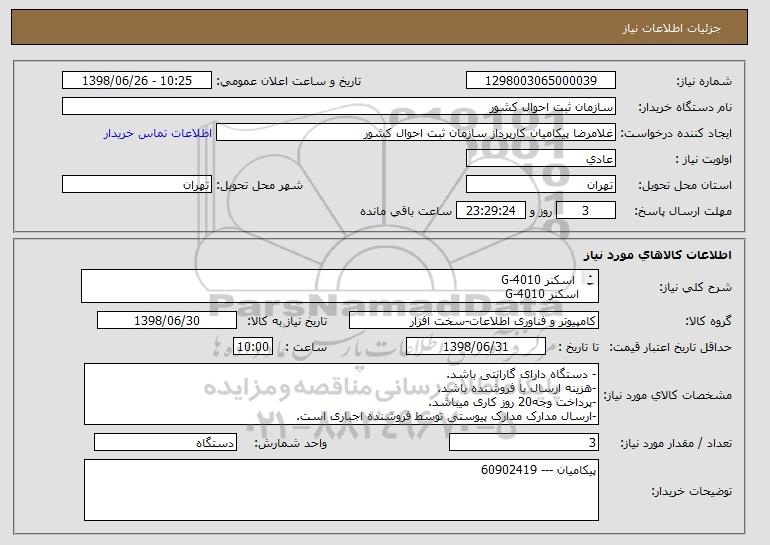
Task: Click the label تاریخ و ساعت اعلان عمومی
Action: (x=289, y=81)
